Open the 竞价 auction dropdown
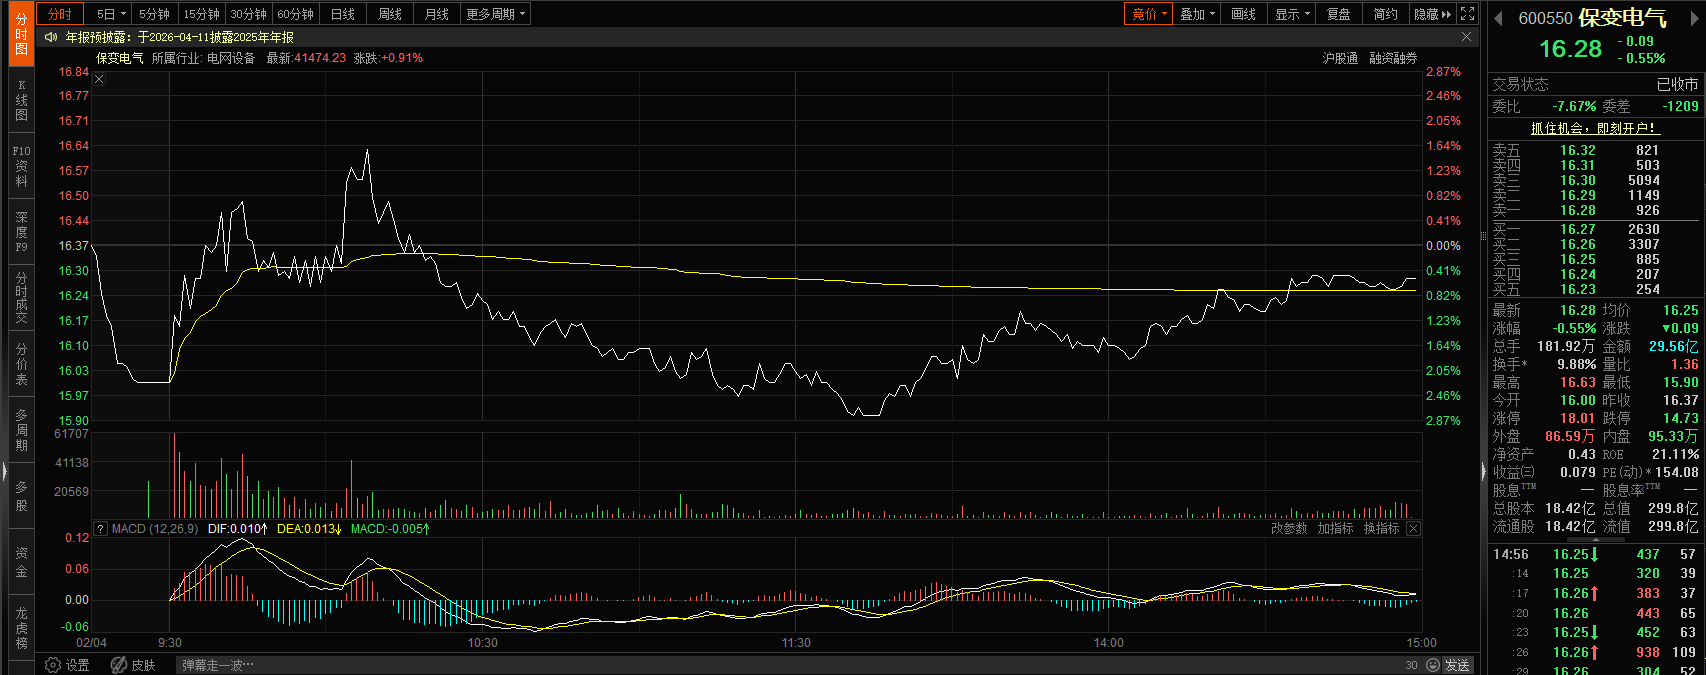1706x675 pixels. click(x=1148, y=14)
